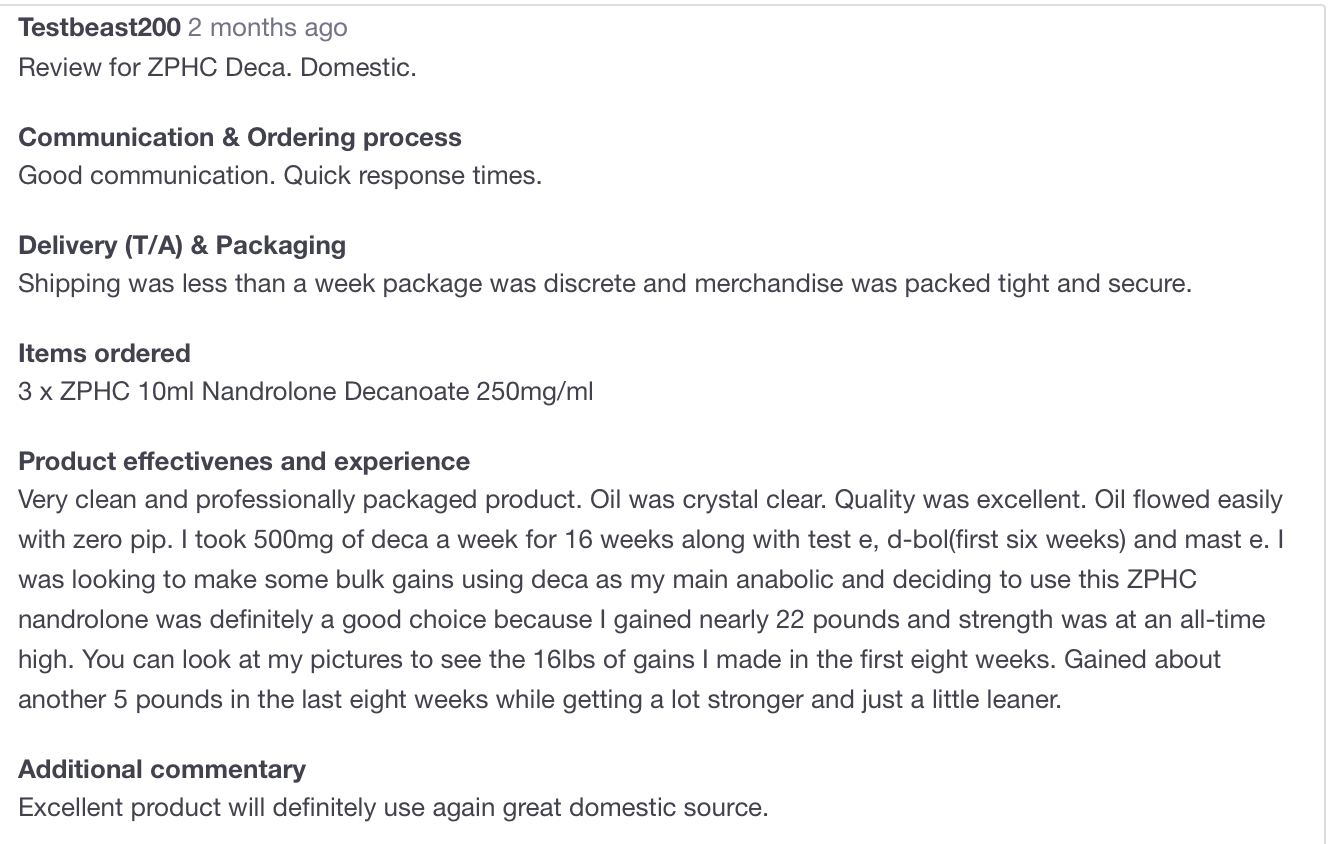This screenshot has height=844, width=1330.
Task: Select the "Additional commentary" heading
Action: point(162,769)
